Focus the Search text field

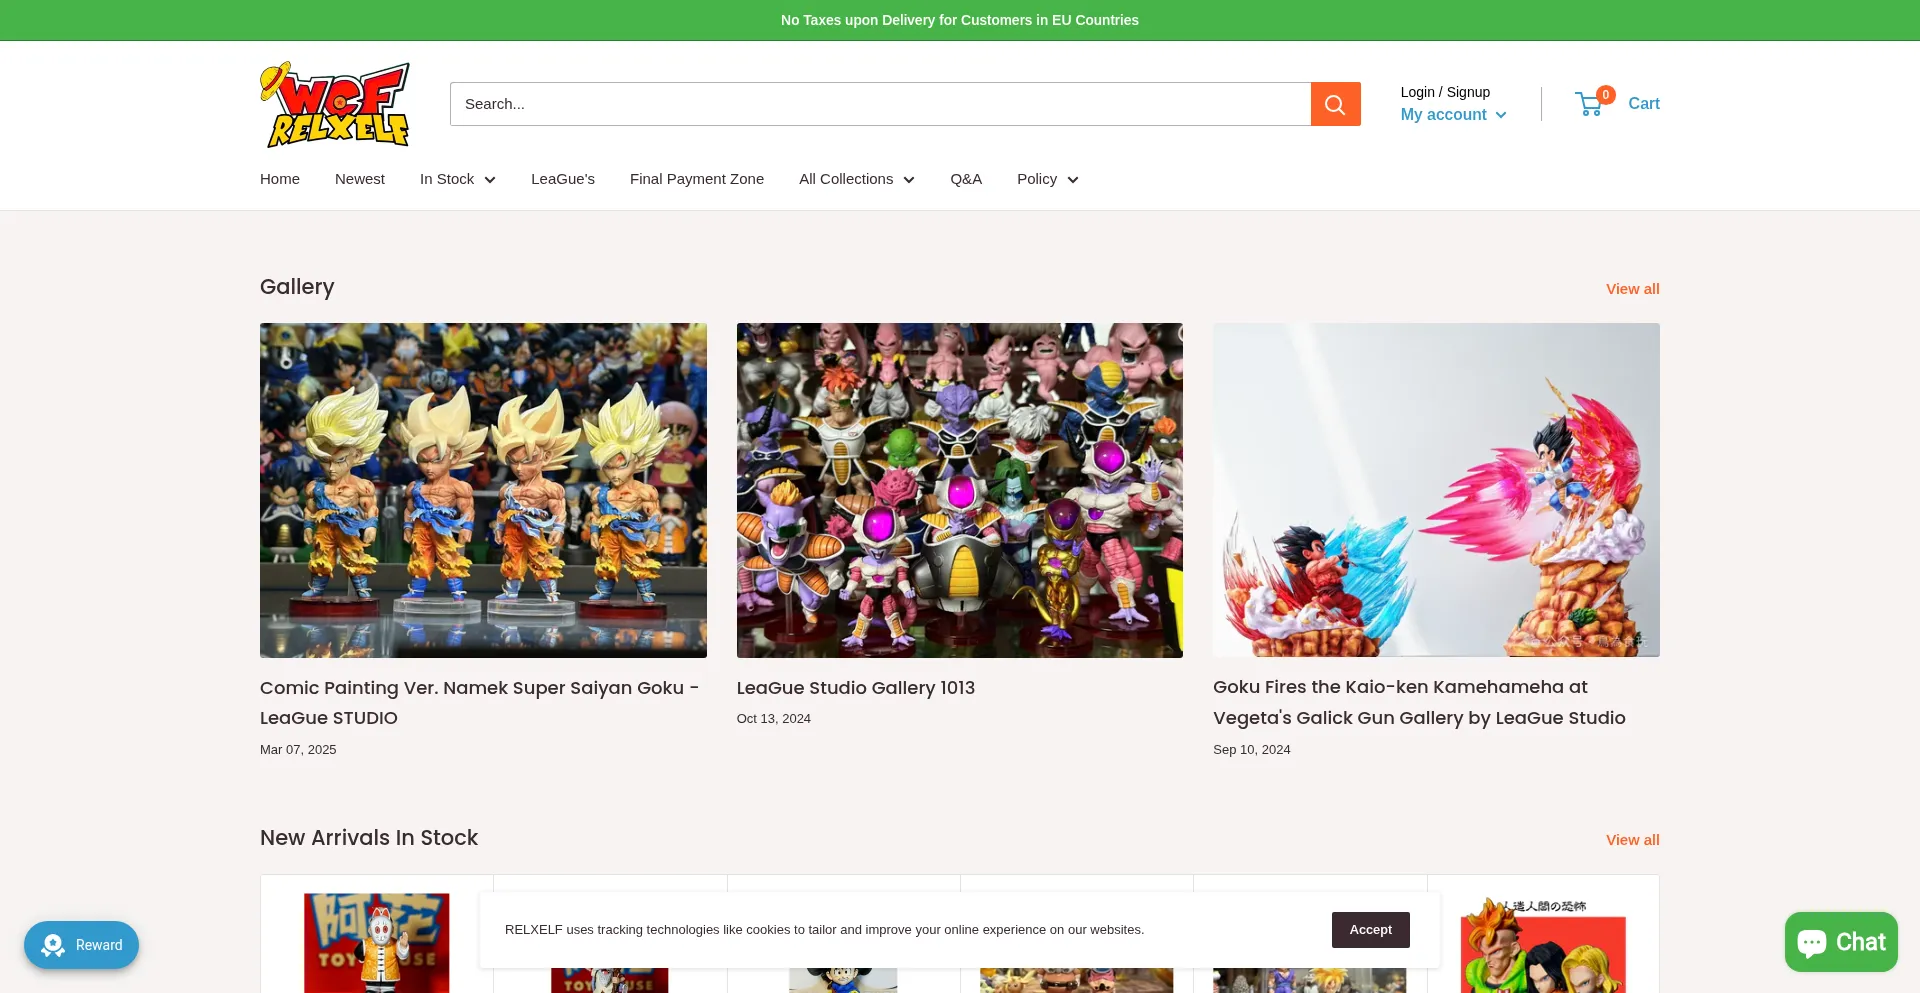point(880,104)
